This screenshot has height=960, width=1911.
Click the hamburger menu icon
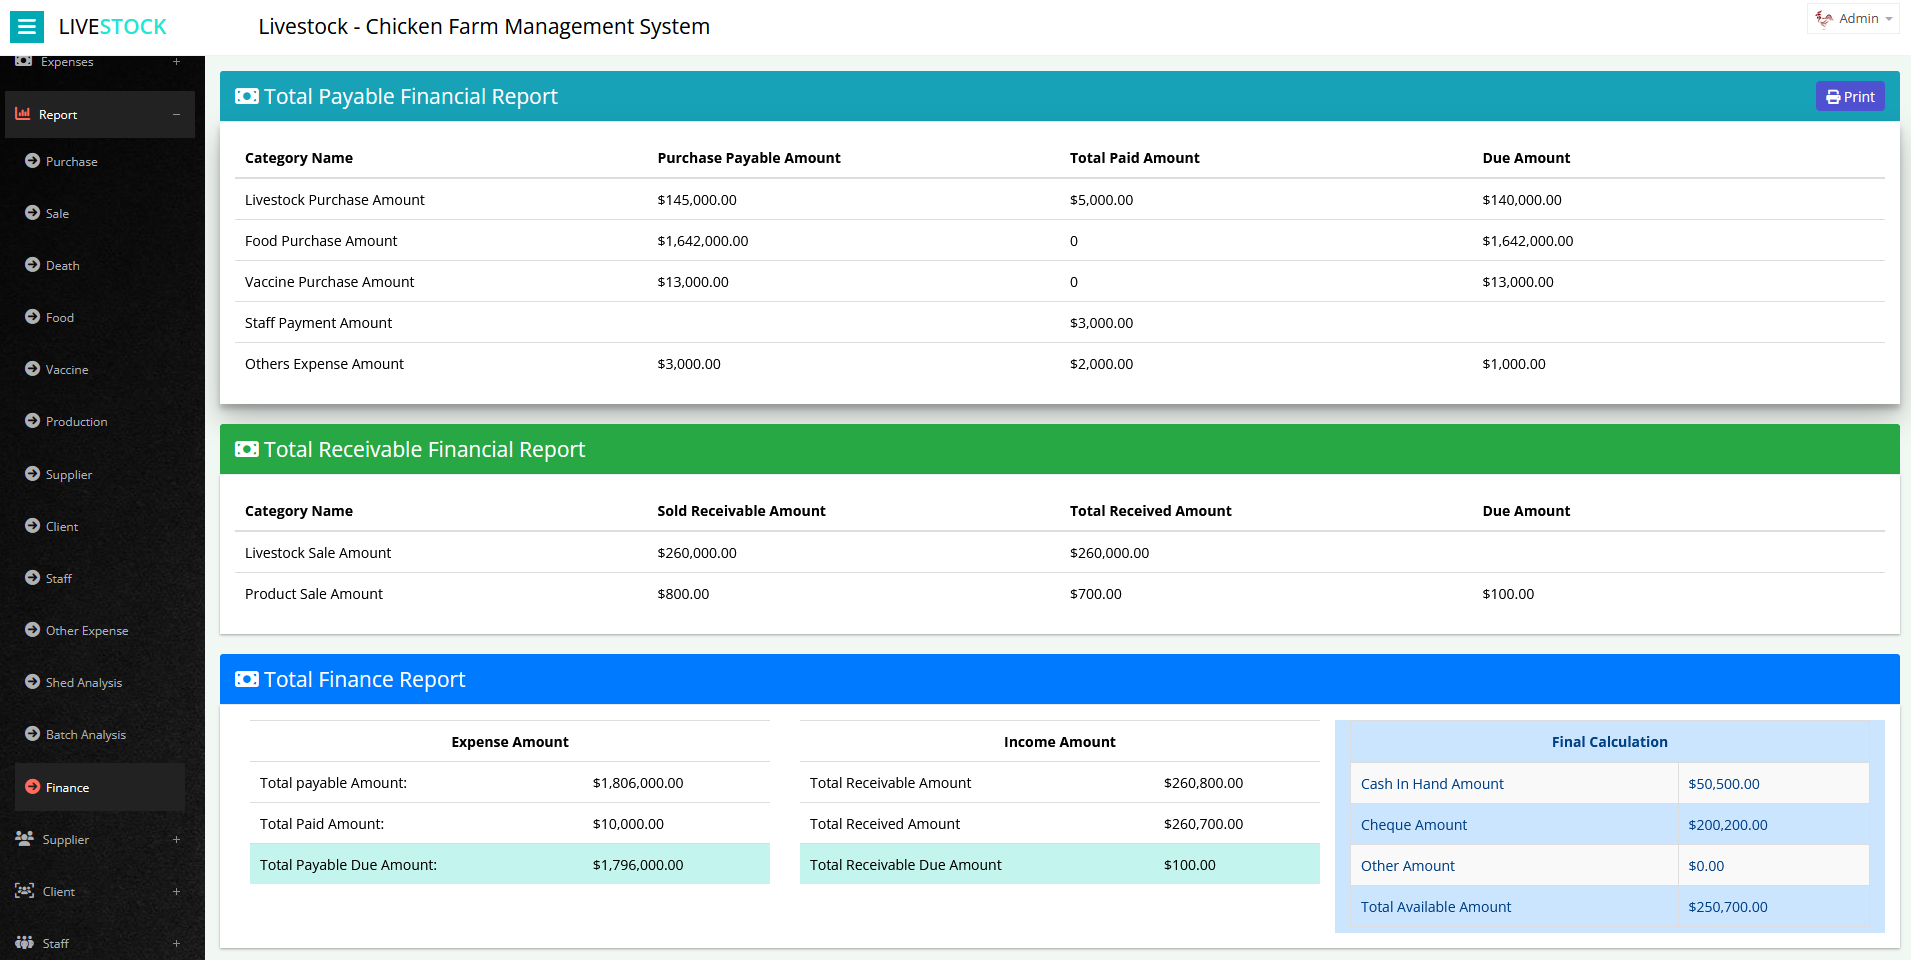click(27, 27)
